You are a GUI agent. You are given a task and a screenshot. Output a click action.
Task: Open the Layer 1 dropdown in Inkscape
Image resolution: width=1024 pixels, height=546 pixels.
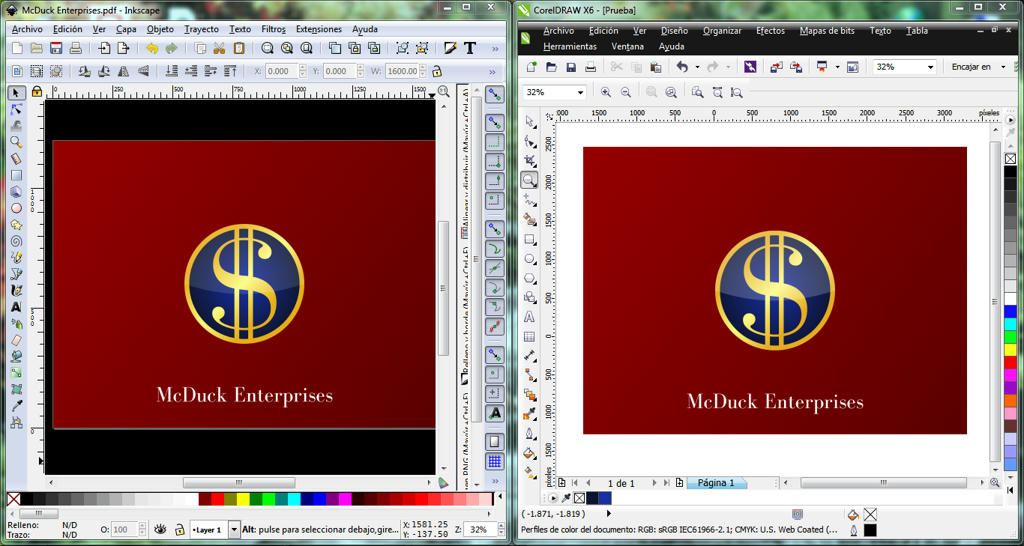tap(234, 530)
